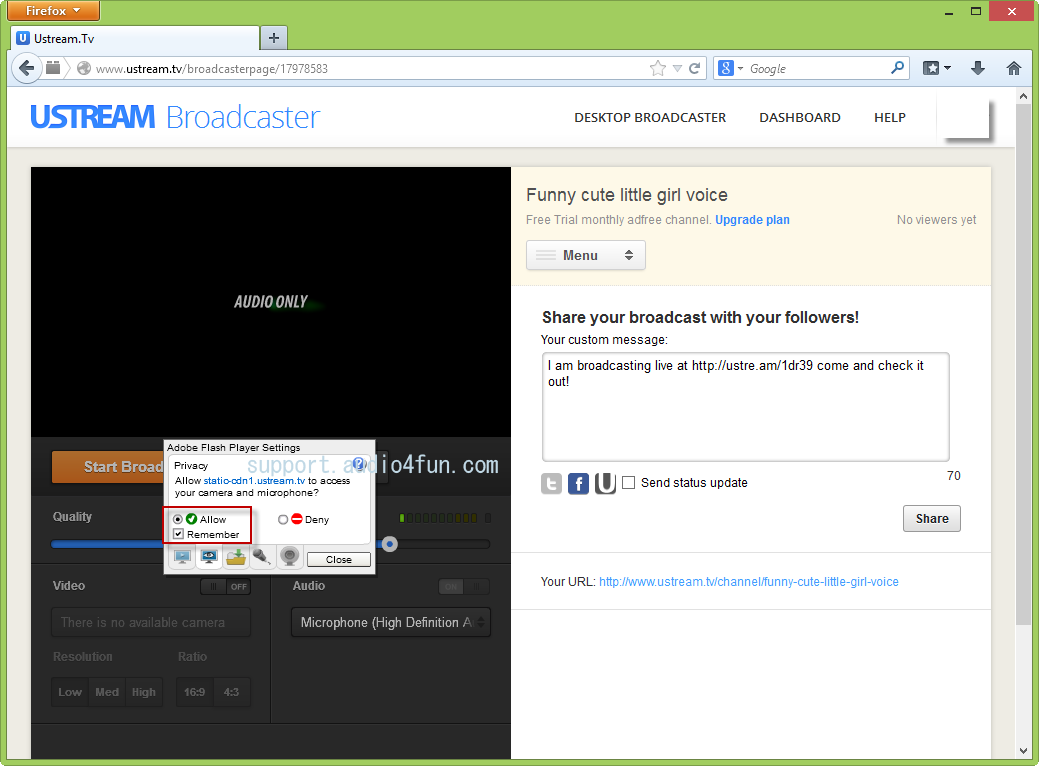1039x766 pixels.
Task: Open the bookmarks toolbar menu button
Action: tap(937, 68)
